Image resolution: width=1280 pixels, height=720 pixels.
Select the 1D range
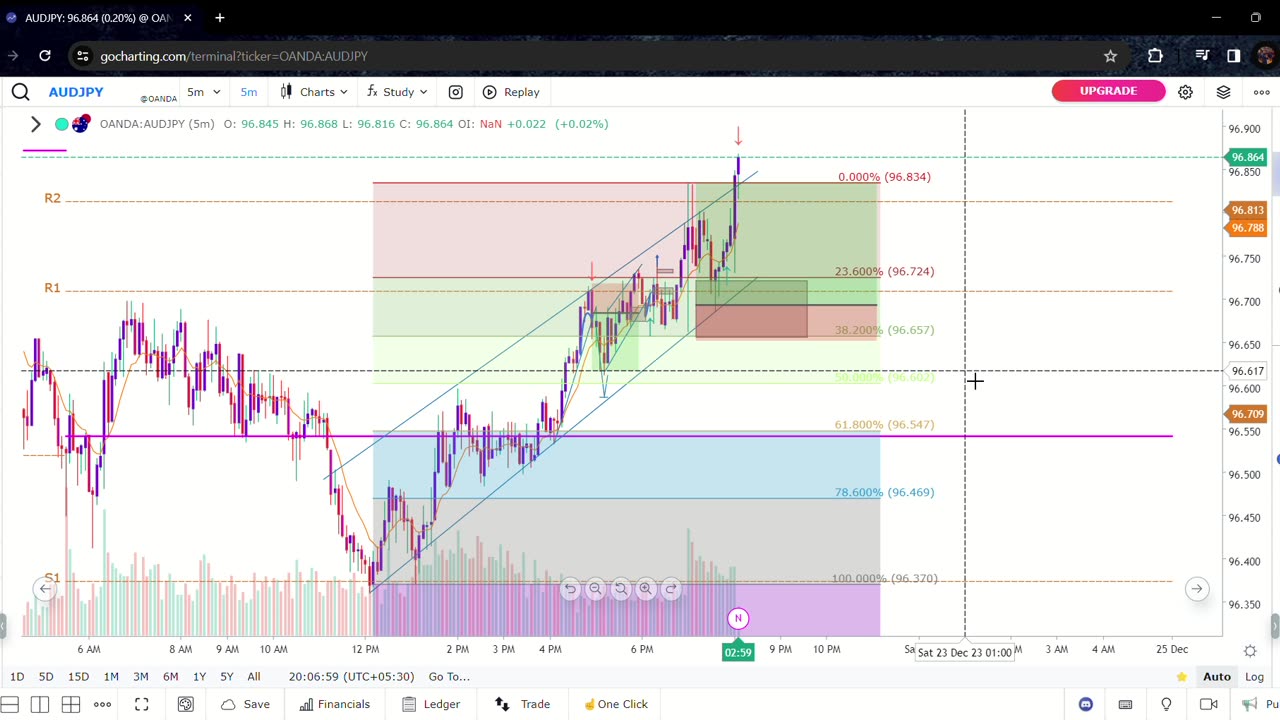tap(17, 677)
